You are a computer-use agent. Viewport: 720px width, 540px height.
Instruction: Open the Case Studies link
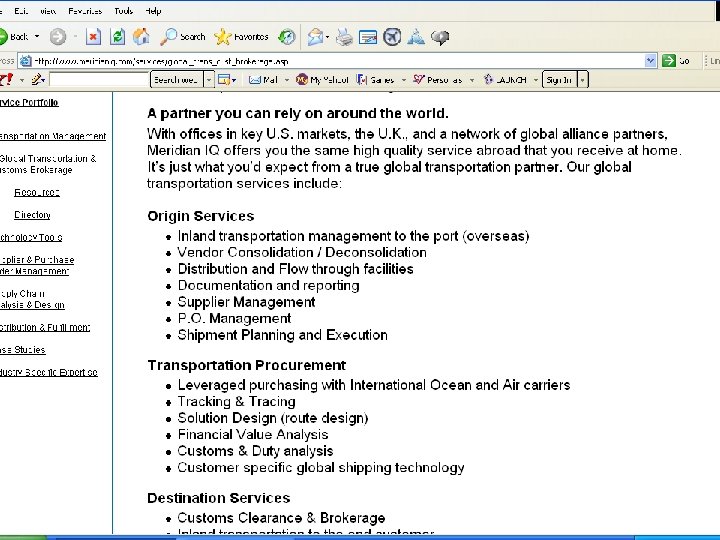coord(22,350)
